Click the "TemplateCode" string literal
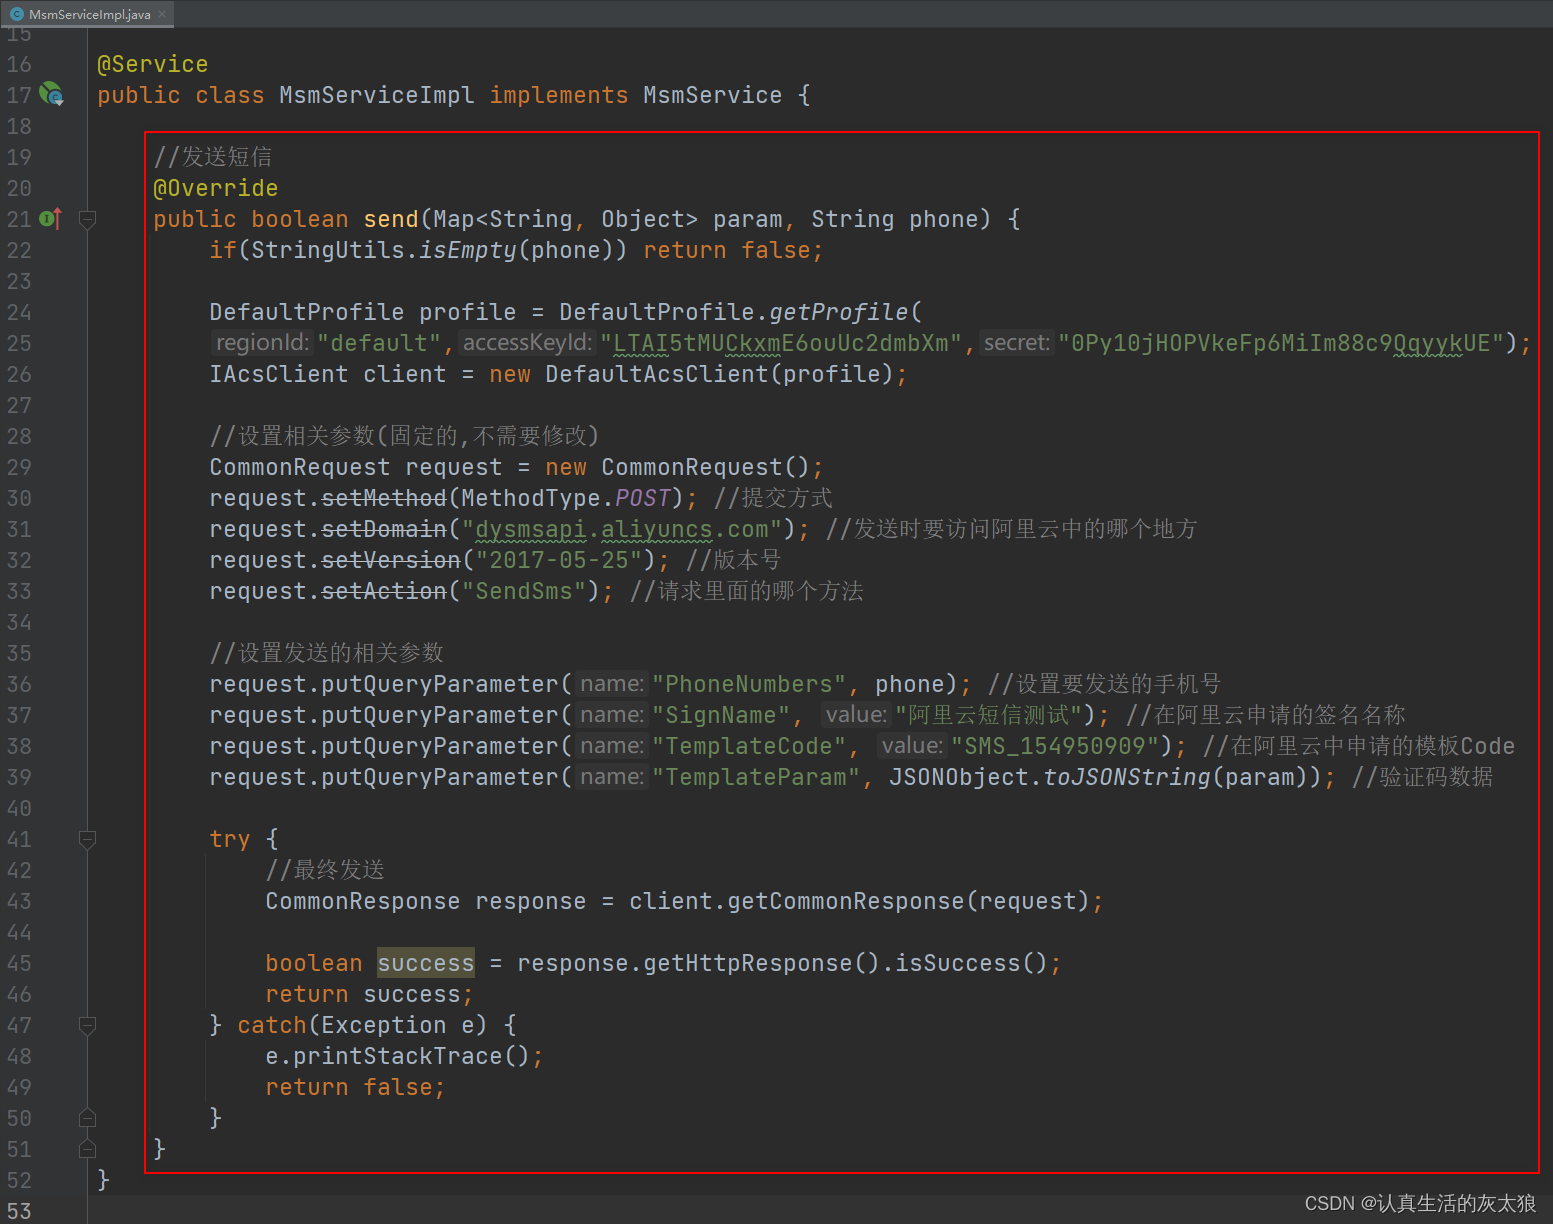This screenshot has height=1224, width=1553. pos(749,746)
